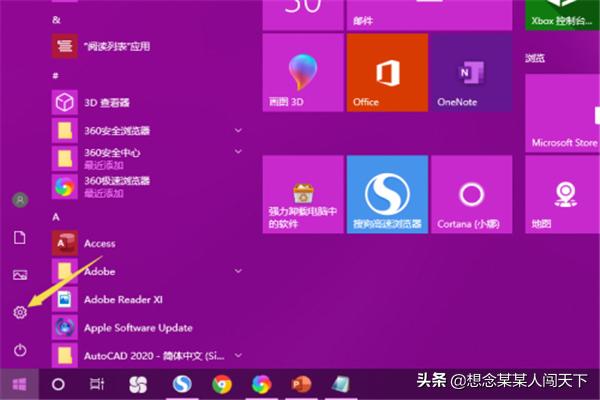This screenshot has width=600, height=400.
Task: Click the Windows Start button
Action: pos(19,384)
